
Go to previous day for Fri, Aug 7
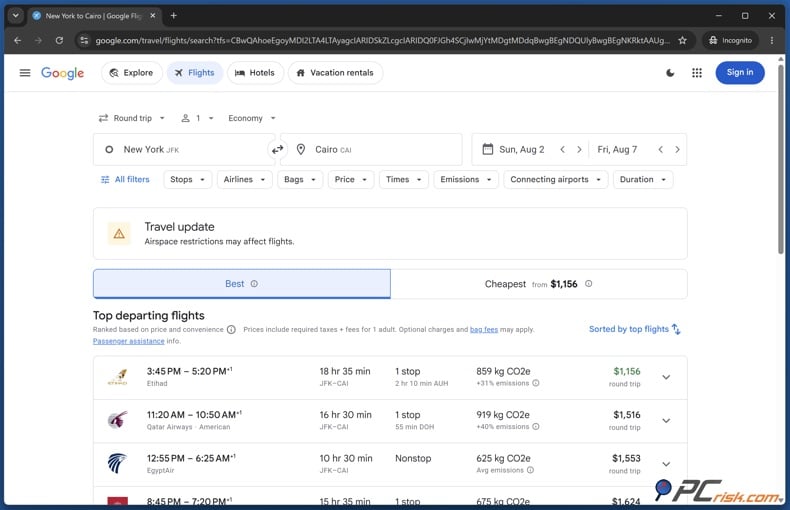coord(661,150)
